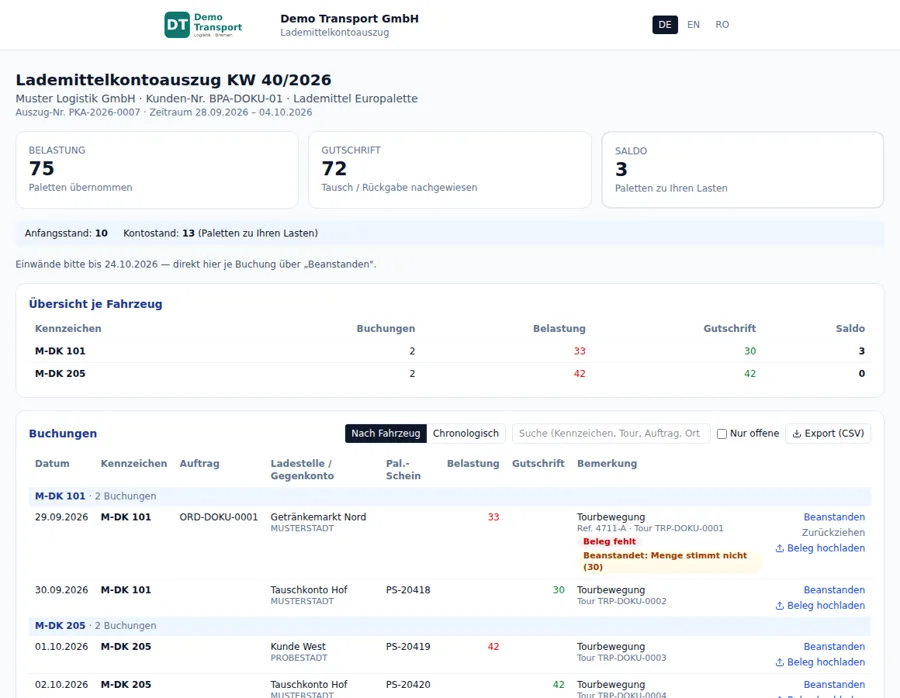Click Beanstanden for the 01.10.2026 booking
900x698 pixels.
(834, 647)
